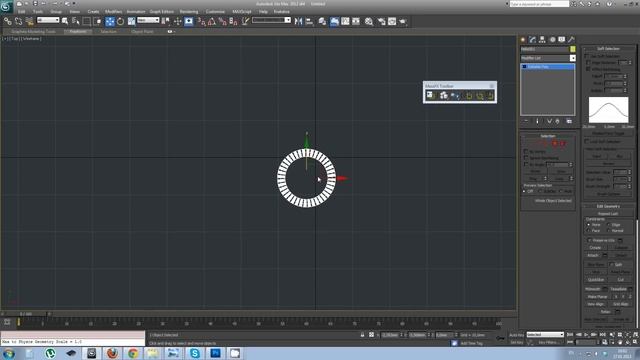This screenshot has height=360, width=640.
Task: Choose the Rectangular Selection Region icon
Action: pyautogui.click(x=87, y=21)
